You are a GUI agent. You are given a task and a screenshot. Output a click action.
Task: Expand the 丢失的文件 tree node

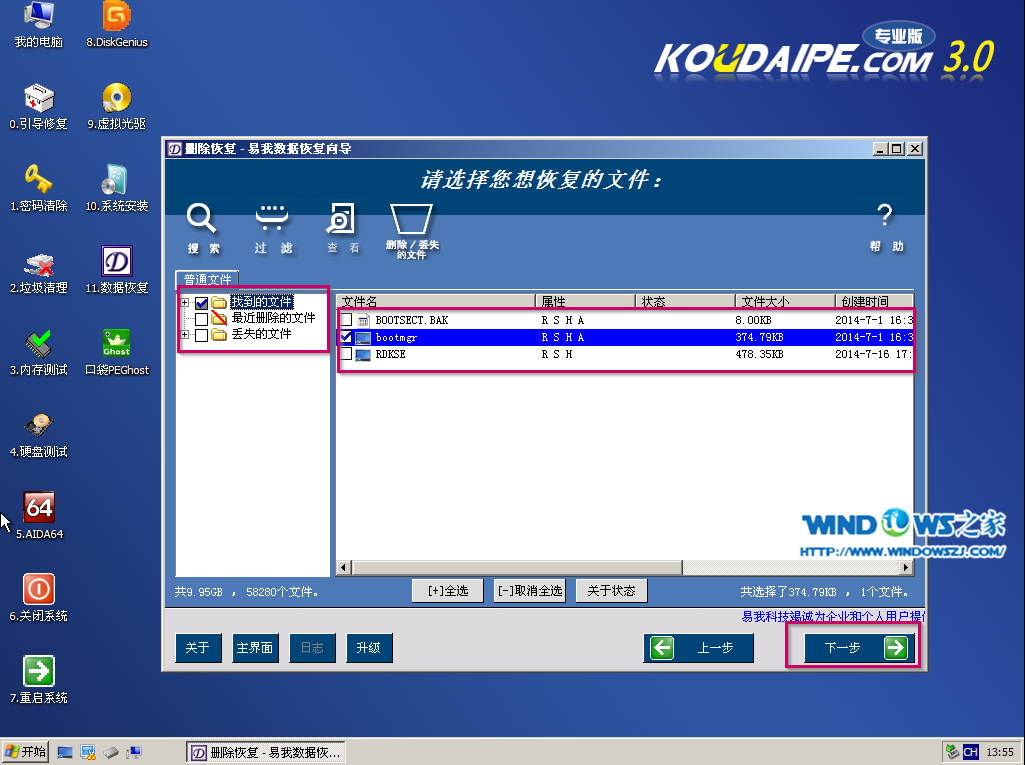point(185,335)
